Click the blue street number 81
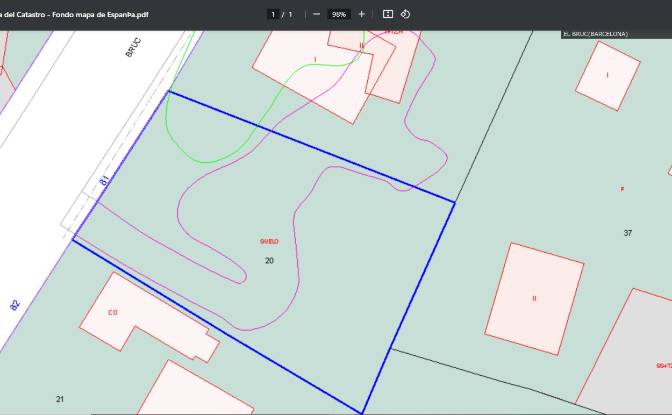The image size is (672, 415). click(104, 180)
